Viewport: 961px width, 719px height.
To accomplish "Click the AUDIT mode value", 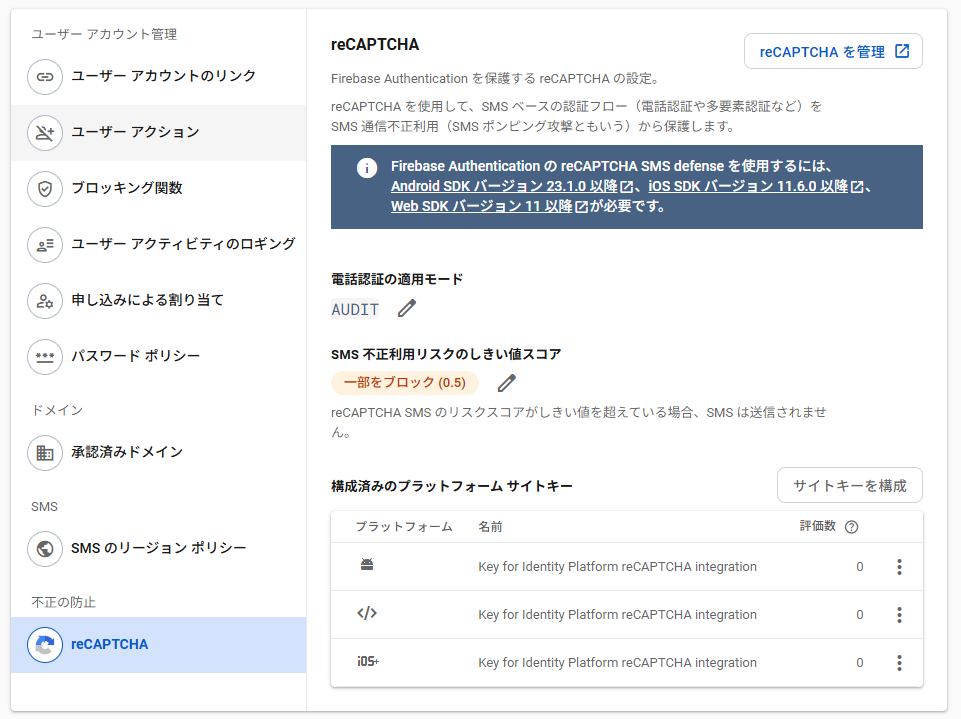I will [355, 310].
